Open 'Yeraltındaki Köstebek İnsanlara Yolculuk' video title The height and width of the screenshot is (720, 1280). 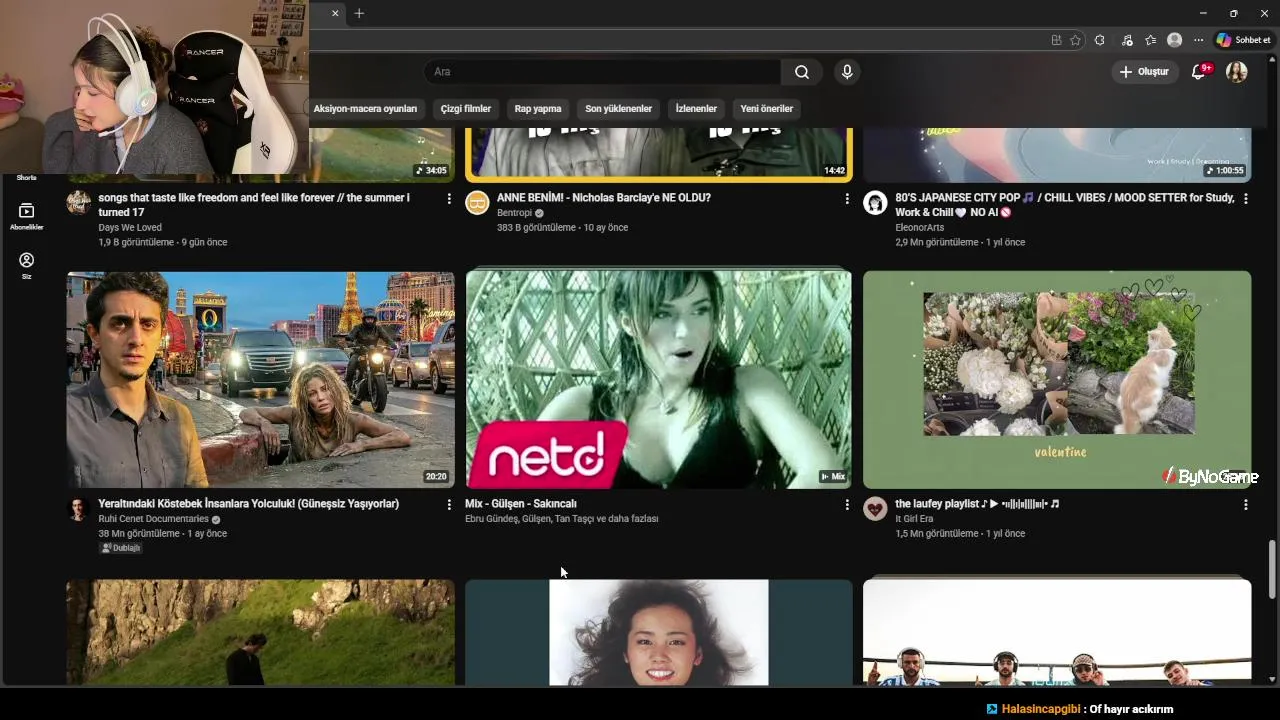click(x=248, y=504)
